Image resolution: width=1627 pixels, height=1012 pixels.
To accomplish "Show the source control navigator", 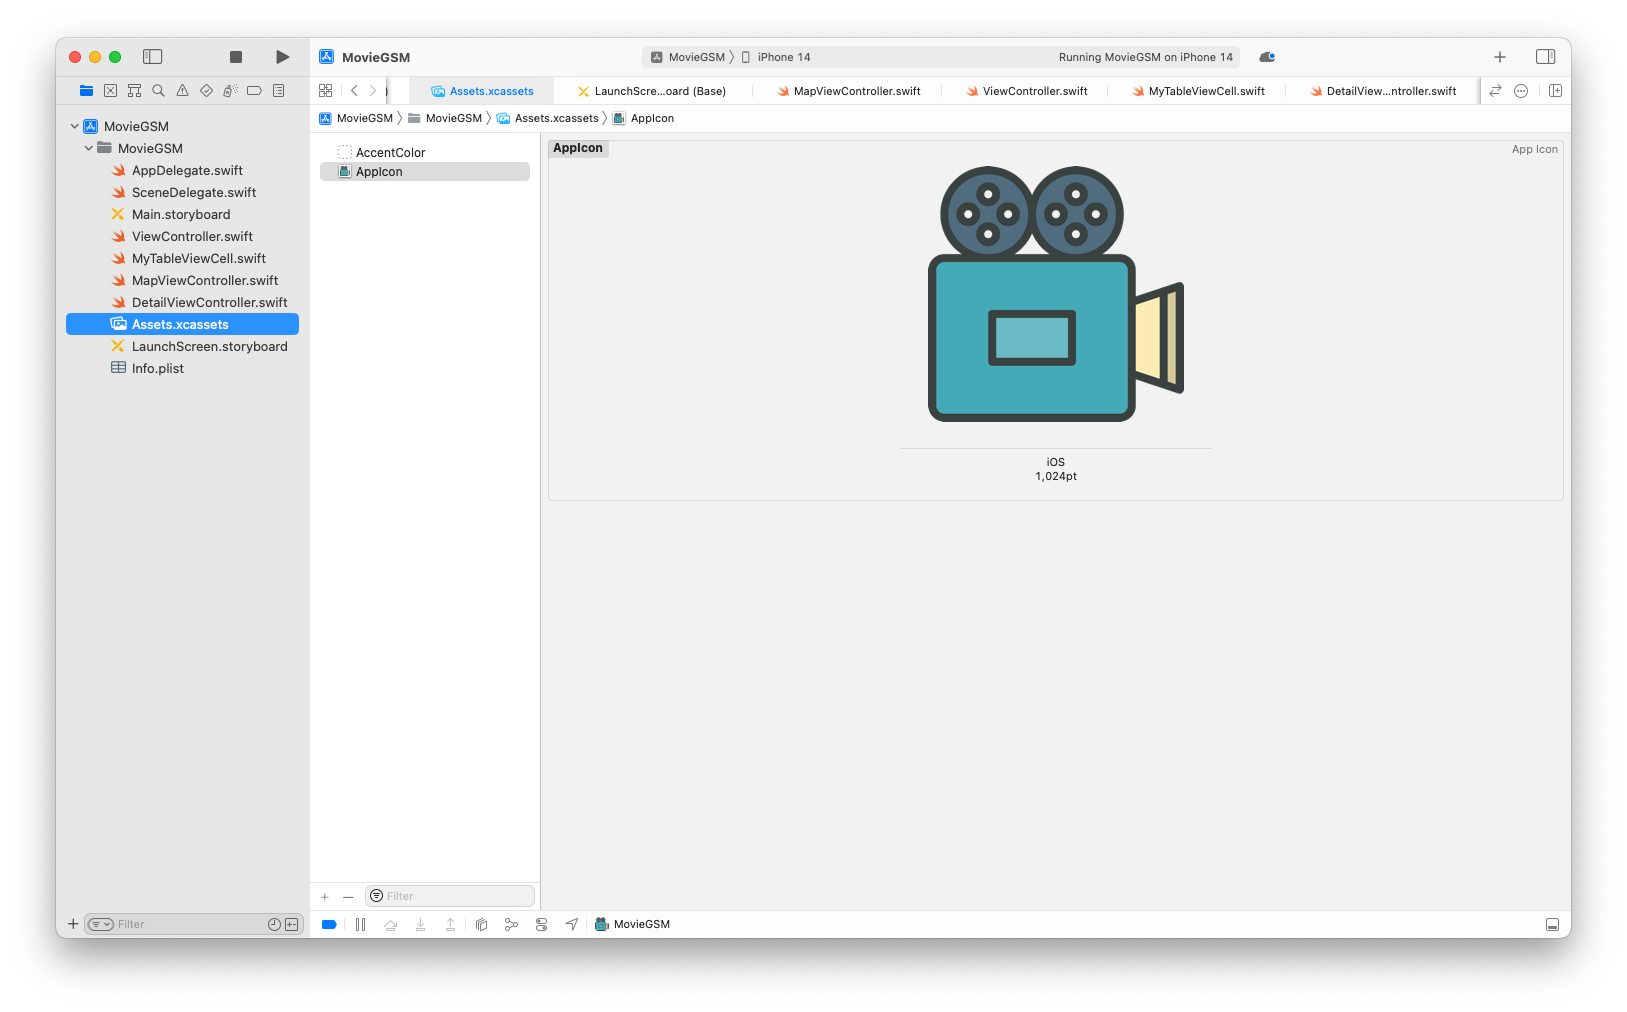I will pyautogui.click(x=110, y=91).
